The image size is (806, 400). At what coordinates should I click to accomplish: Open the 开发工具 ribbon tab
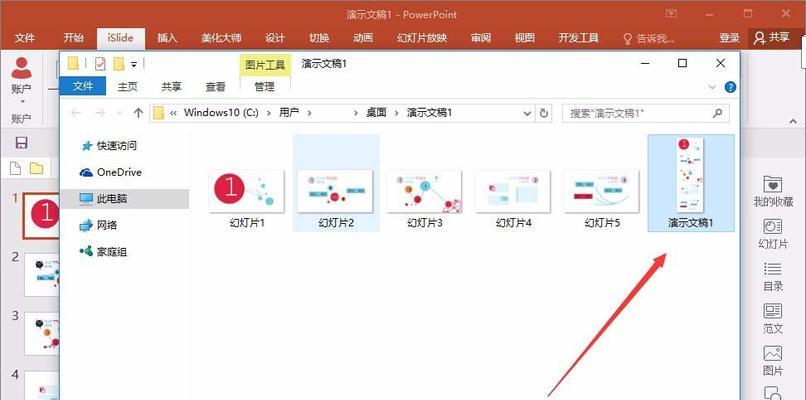click(x=578, y=38)
